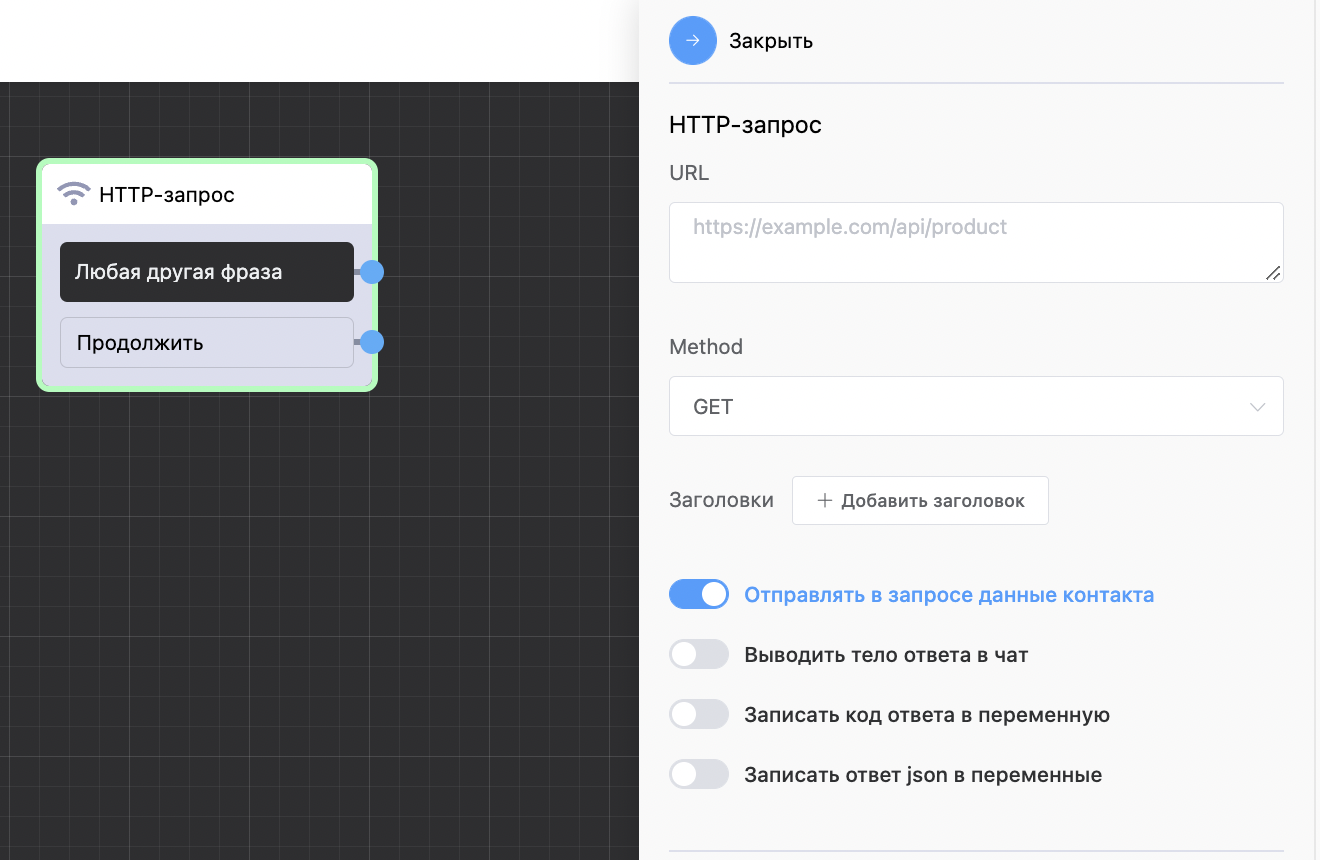Click the Отправлять в запросе данные контакта label

click(949, 595)
